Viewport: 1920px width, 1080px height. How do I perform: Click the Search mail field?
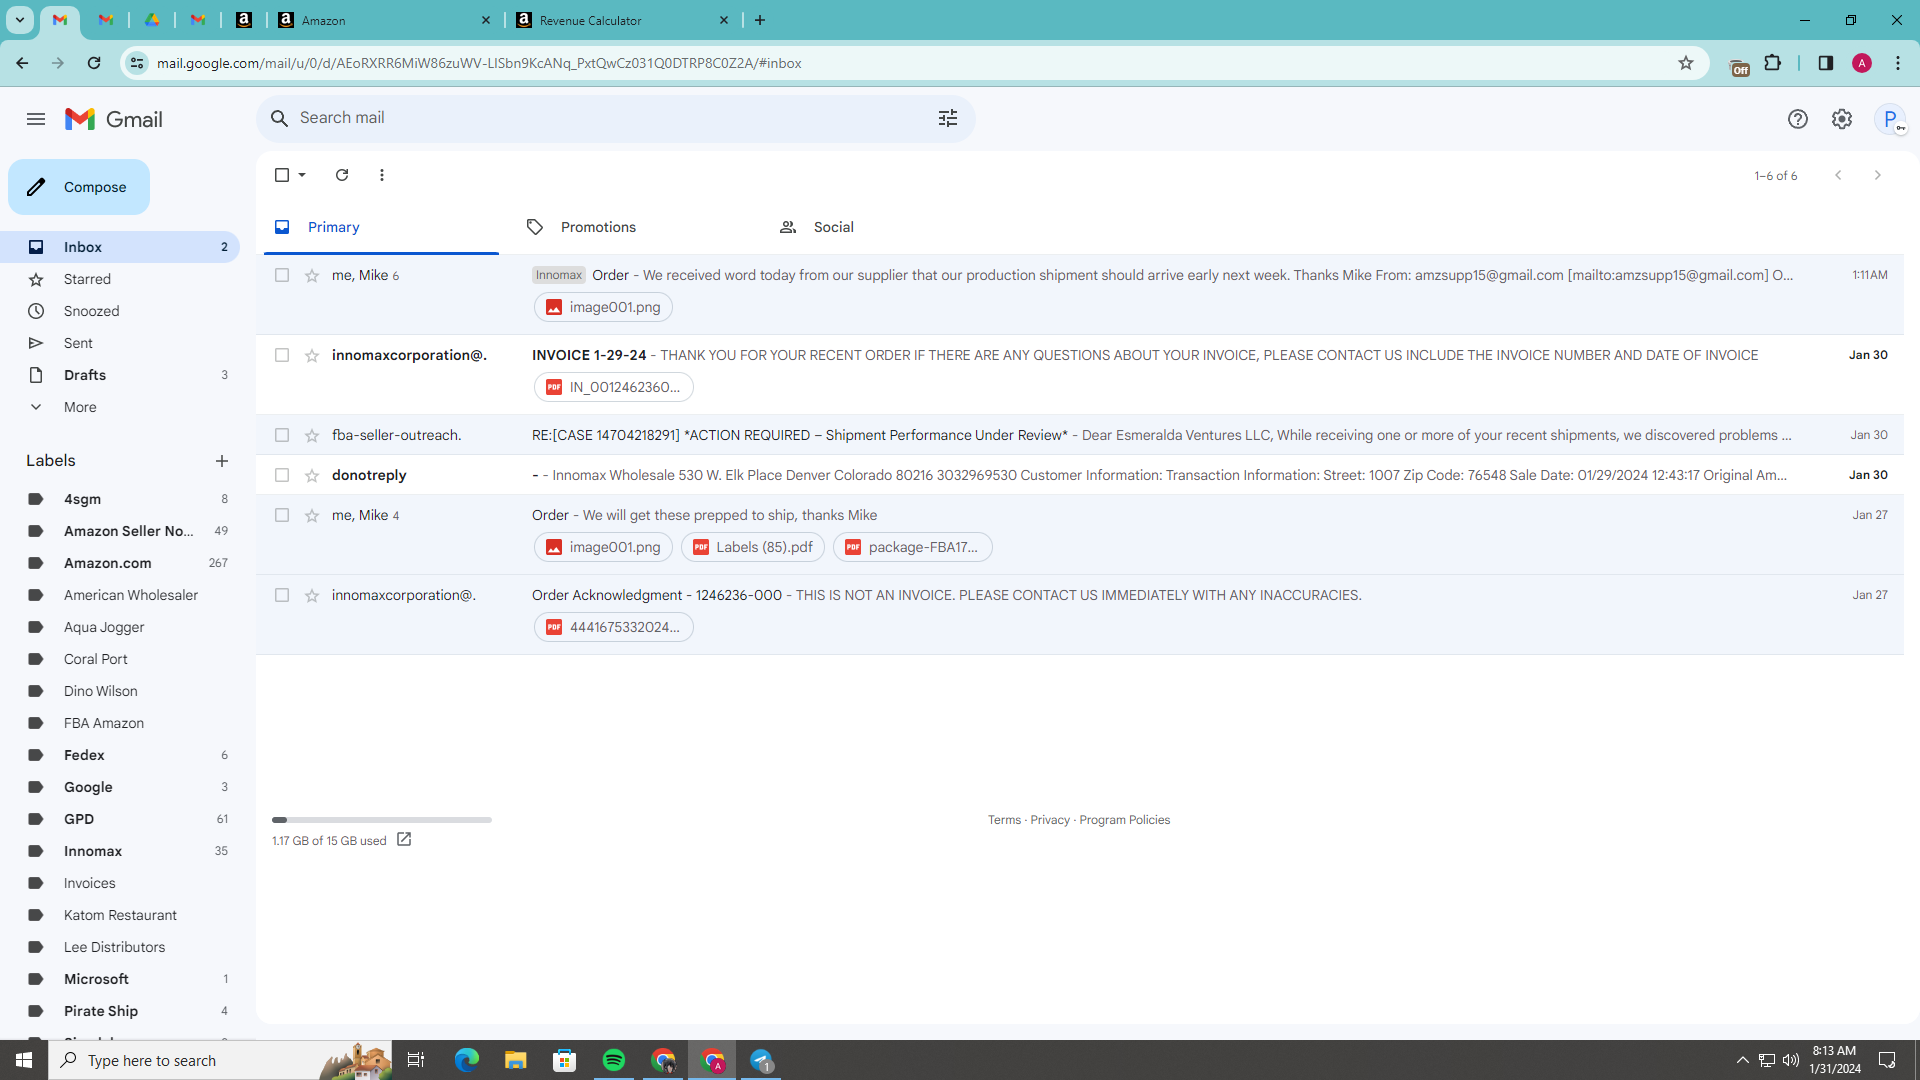coord(615,118)
